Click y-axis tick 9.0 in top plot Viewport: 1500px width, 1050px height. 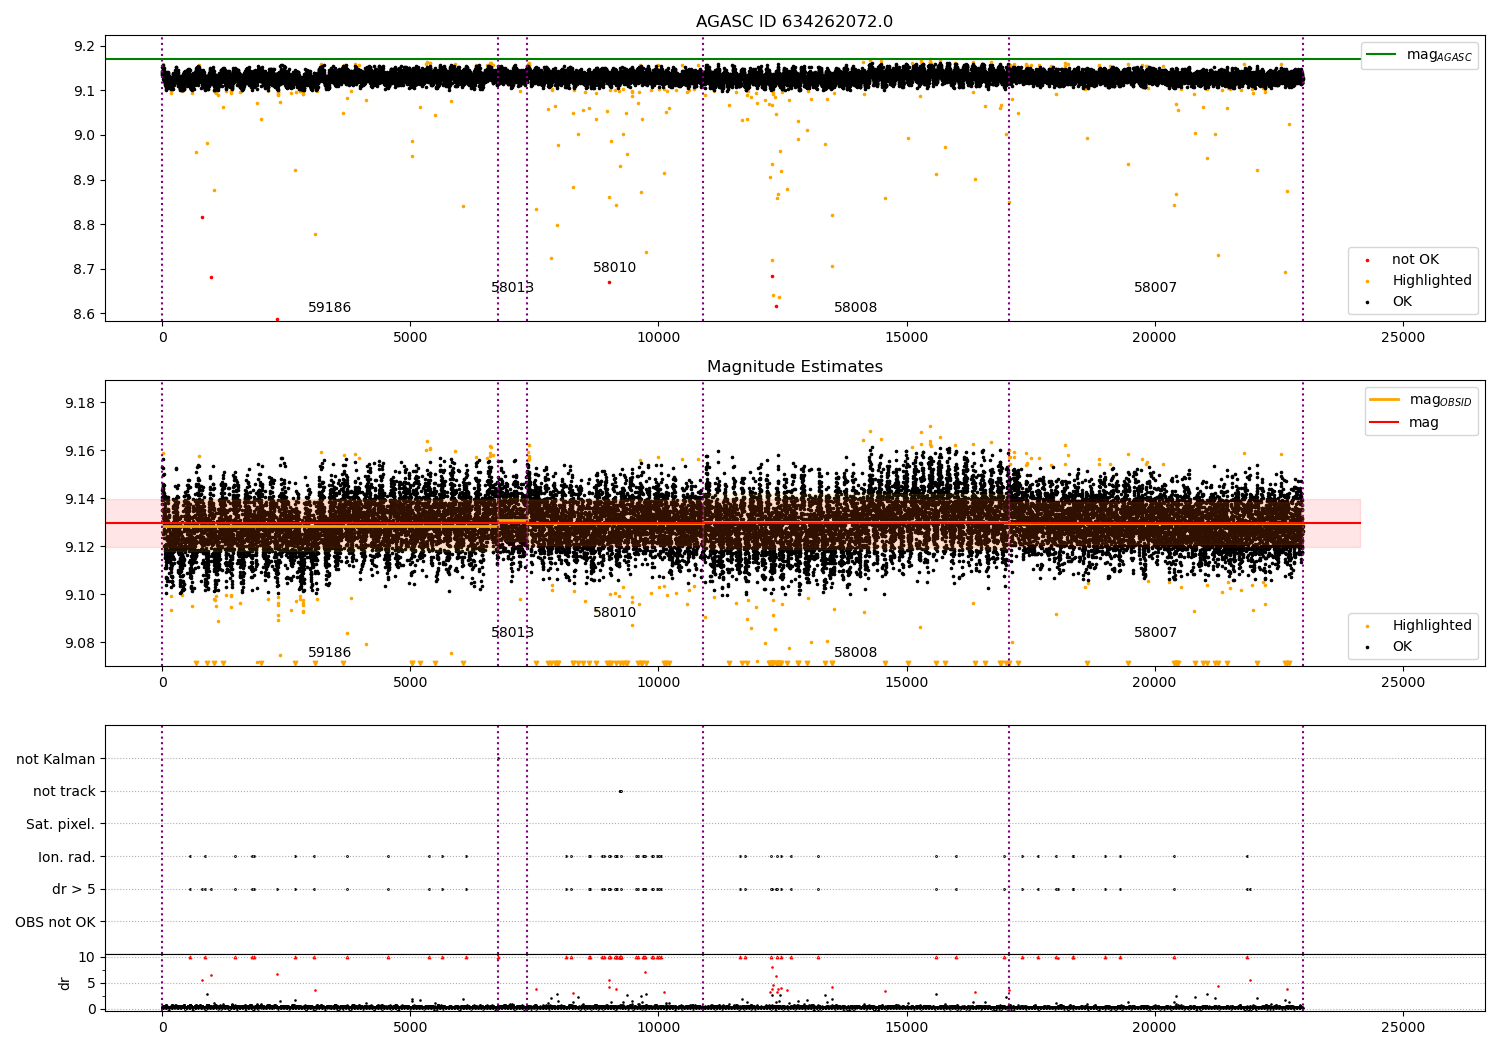click(84, 136)
